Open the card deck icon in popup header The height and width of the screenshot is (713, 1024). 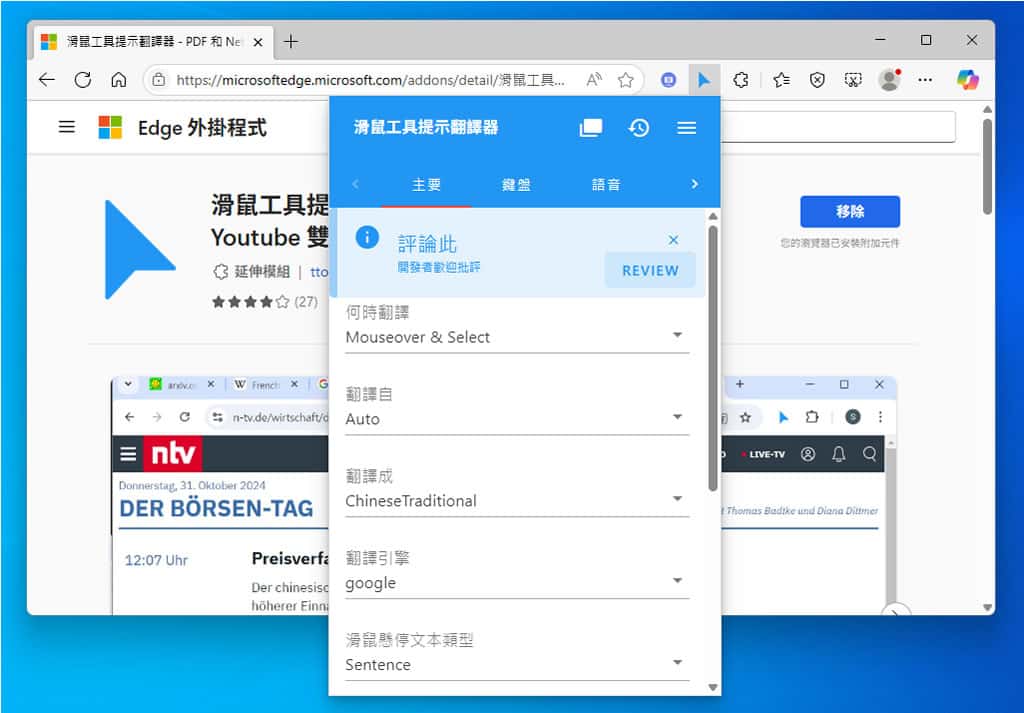click(591, 127)
